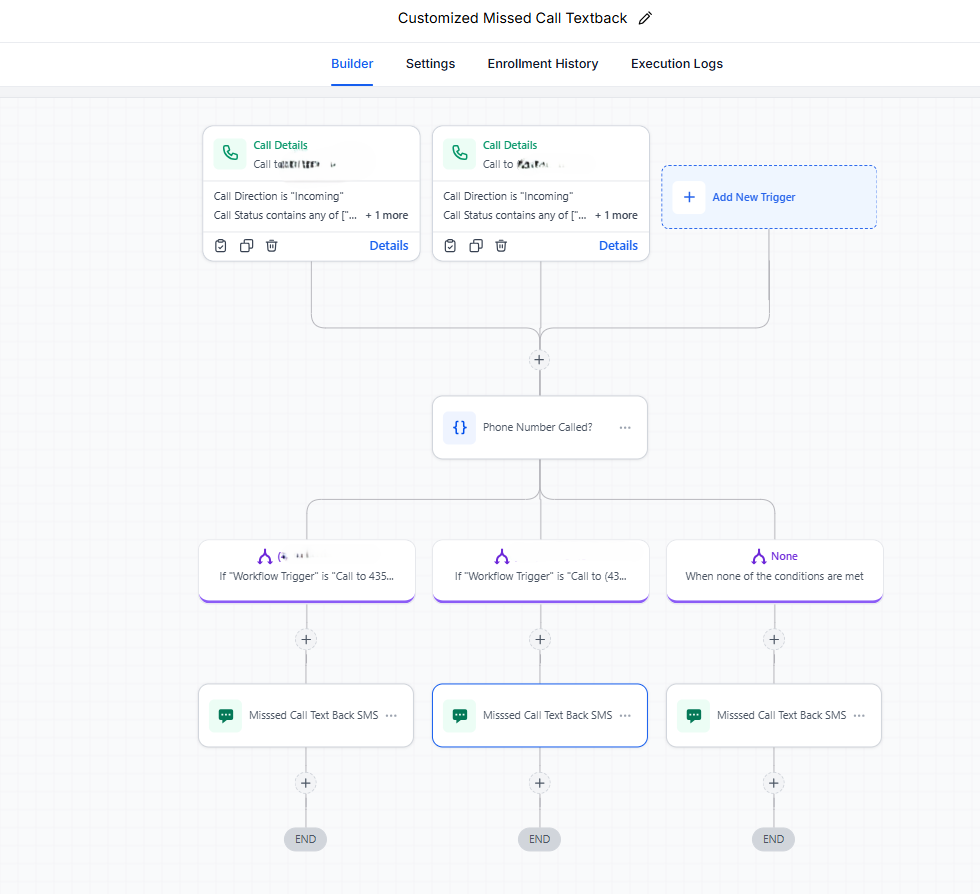
Task: Open Details of the left Call Details trigger
Action: click(389, 246)
